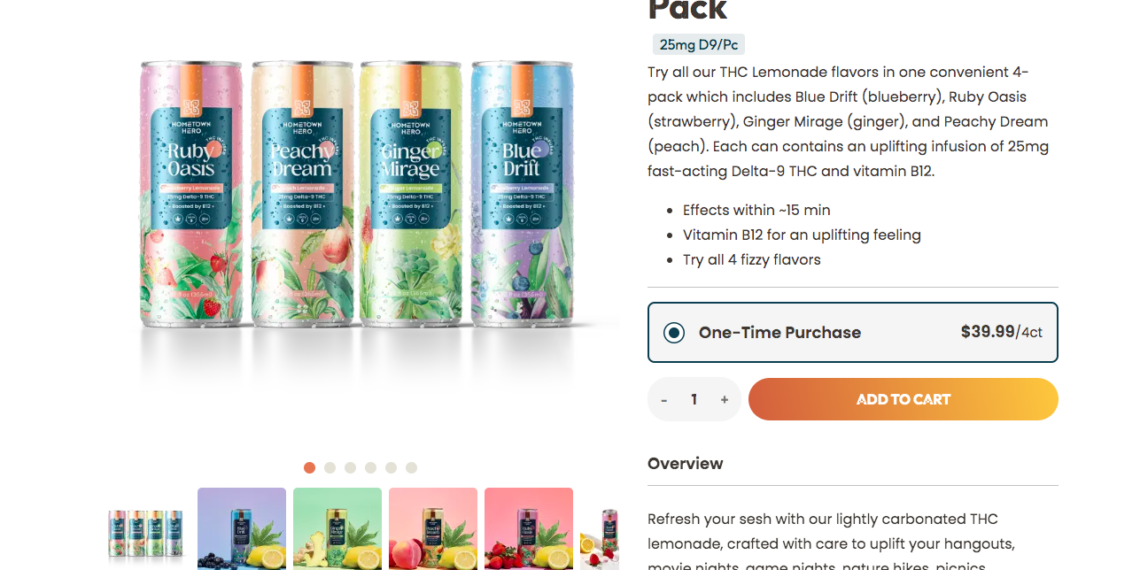1140x570 pixels.
Task: Open the peach background can thumbnail
Action: [433, 529]
